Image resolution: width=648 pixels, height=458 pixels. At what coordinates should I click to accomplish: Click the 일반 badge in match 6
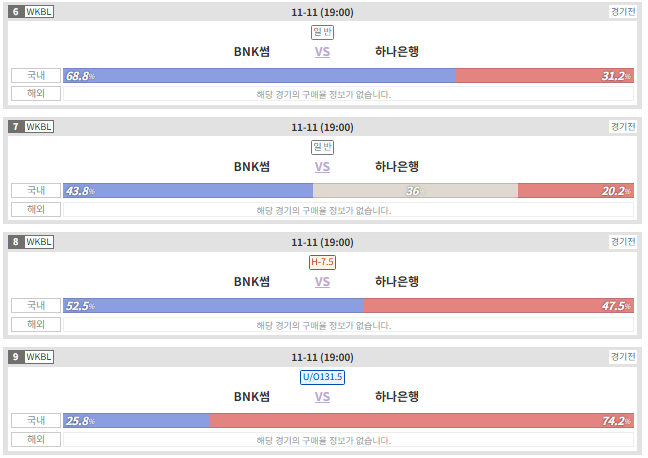pos(322,32)
